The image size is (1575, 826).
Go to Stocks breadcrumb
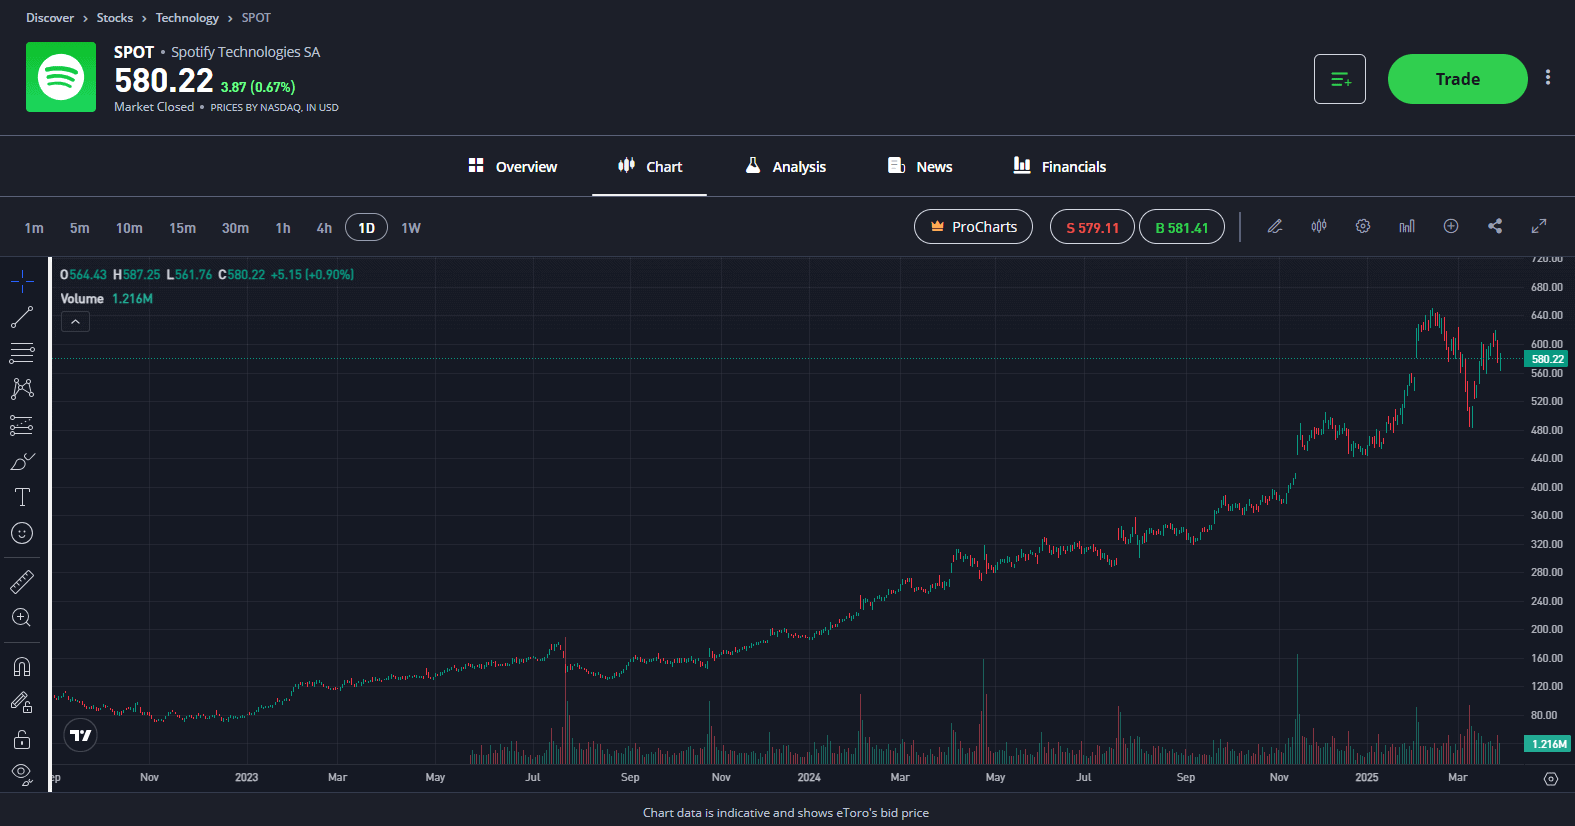click(x=115, y=18)
